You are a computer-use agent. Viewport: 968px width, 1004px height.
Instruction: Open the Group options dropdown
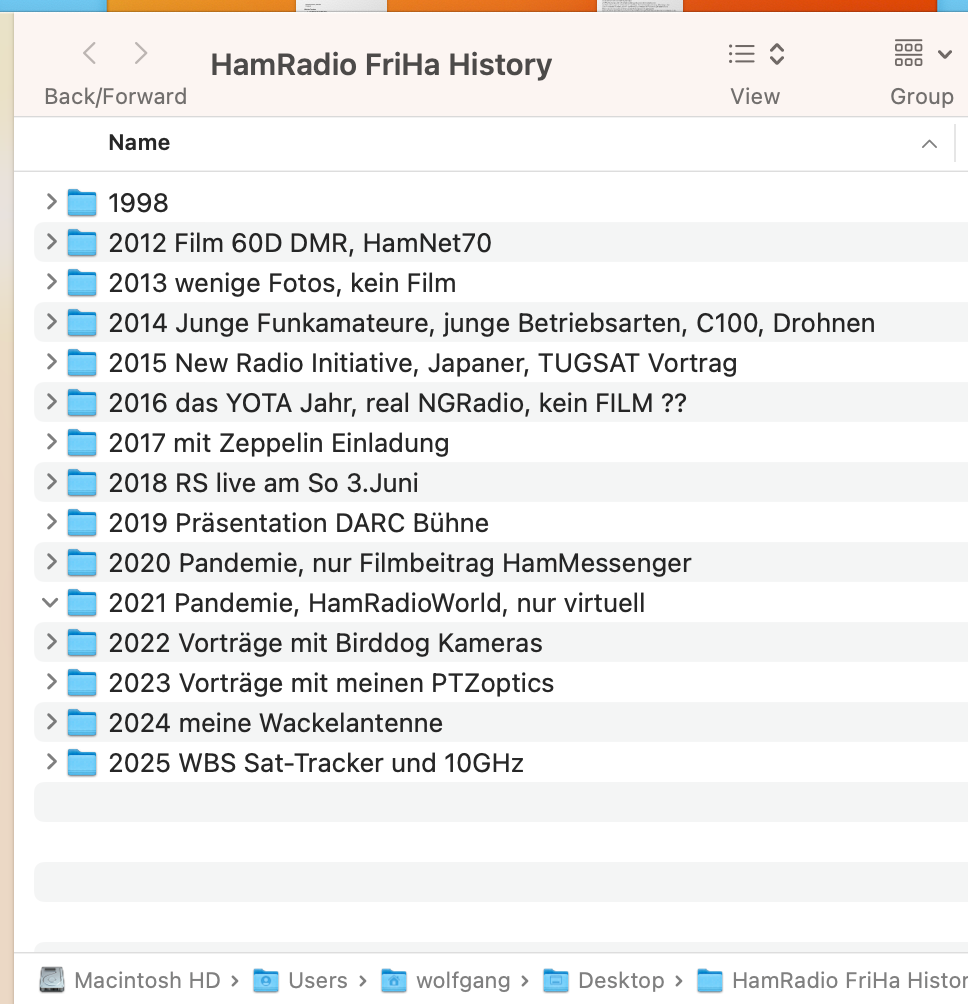pyautogui.click(x=921, y=54)
